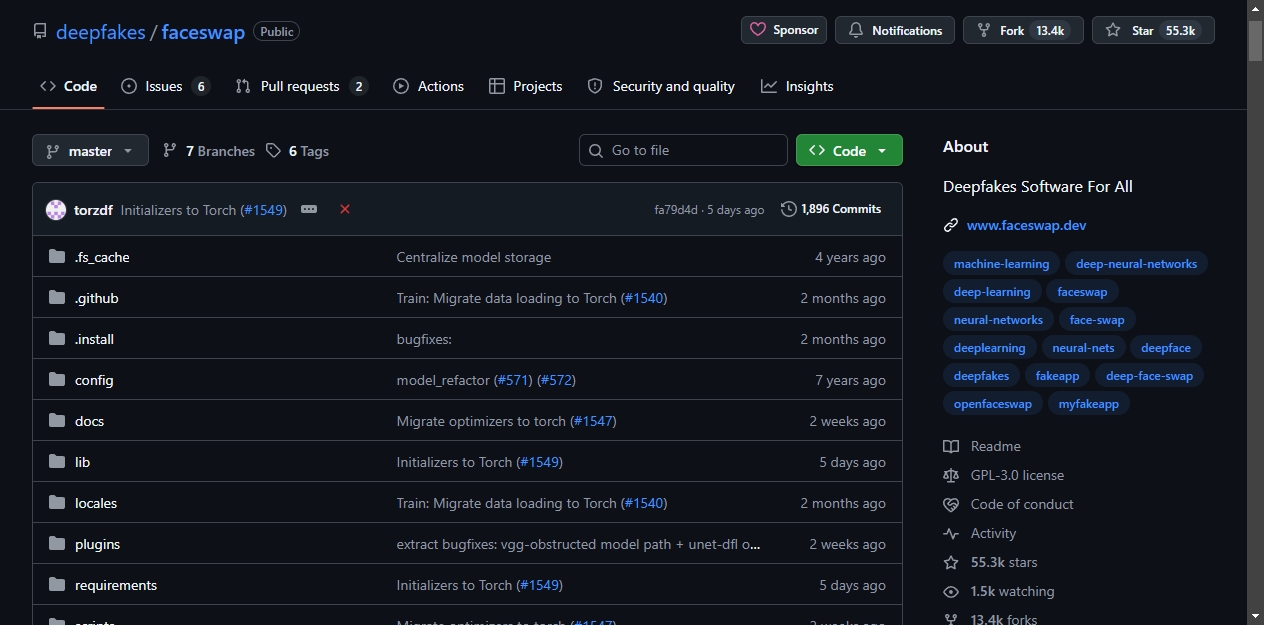Open the Pull requests tab

pos(301,86)
